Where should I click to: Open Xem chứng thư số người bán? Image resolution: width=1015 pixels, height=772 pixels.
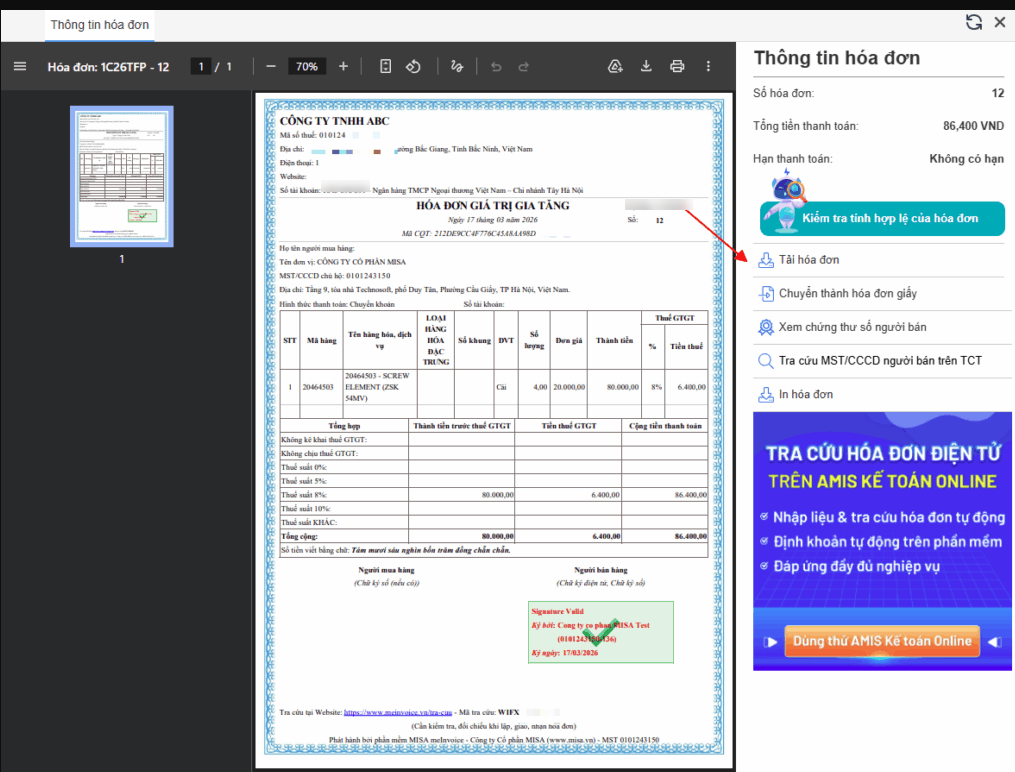(x=852, y=327)
